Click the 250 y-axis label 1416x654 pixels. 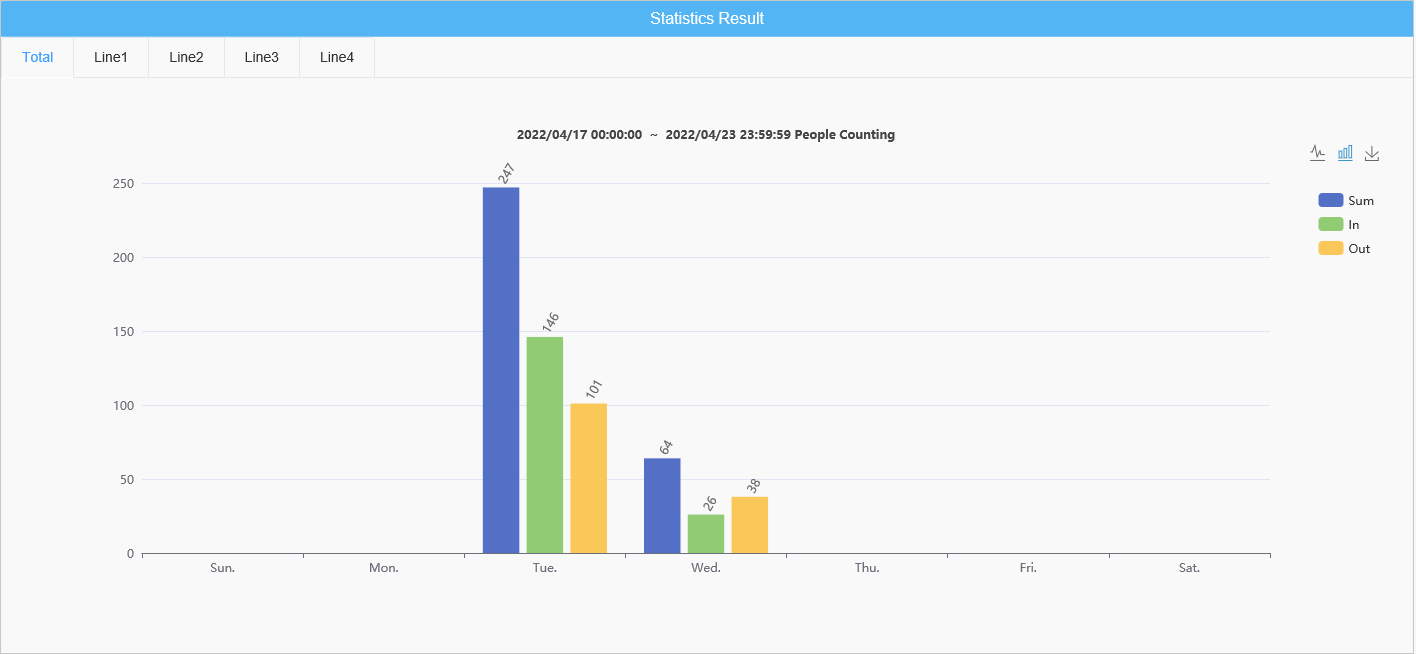(x=124, y=184)
